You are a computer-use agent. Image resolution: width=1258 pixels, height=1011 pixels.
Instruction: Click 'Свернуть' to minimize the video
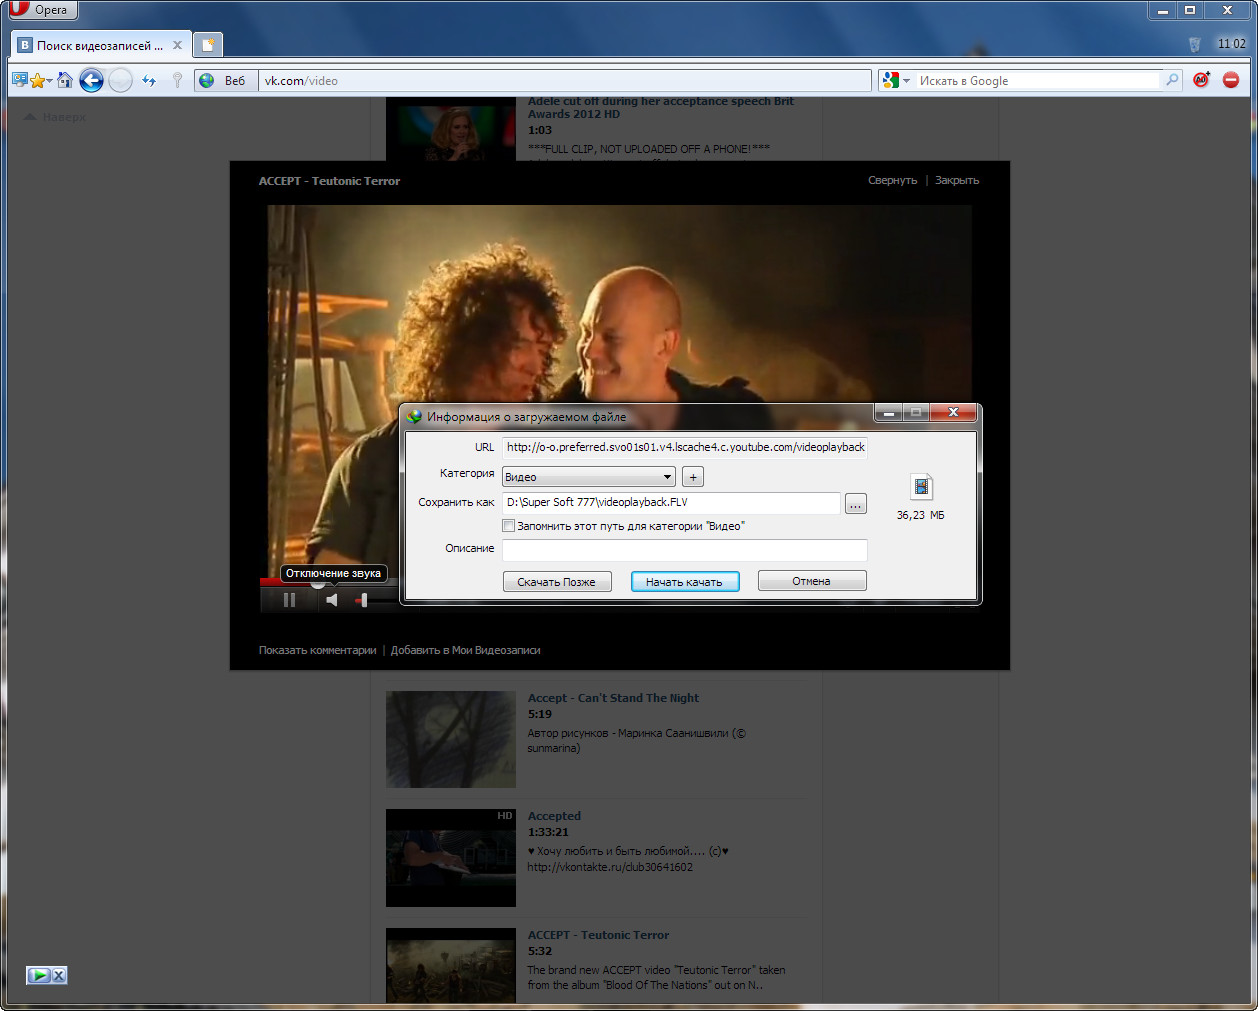[892, 180]
